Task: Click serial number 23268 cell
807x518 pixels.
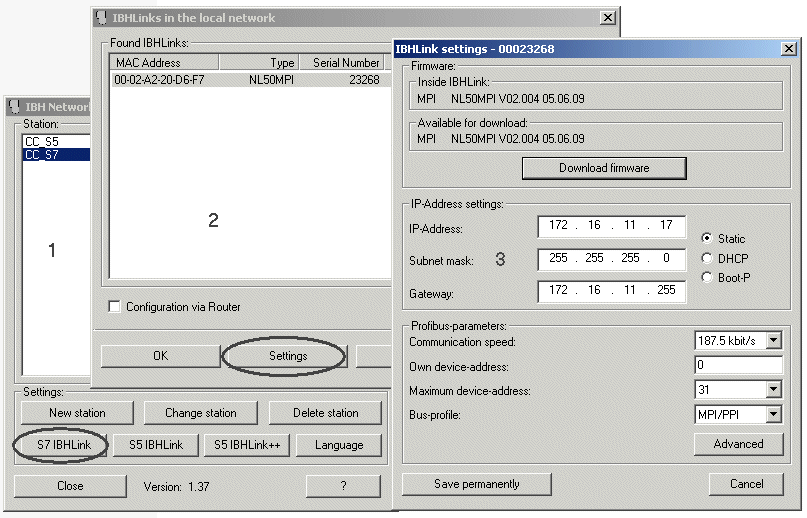Action: click(x=364, y=80)
